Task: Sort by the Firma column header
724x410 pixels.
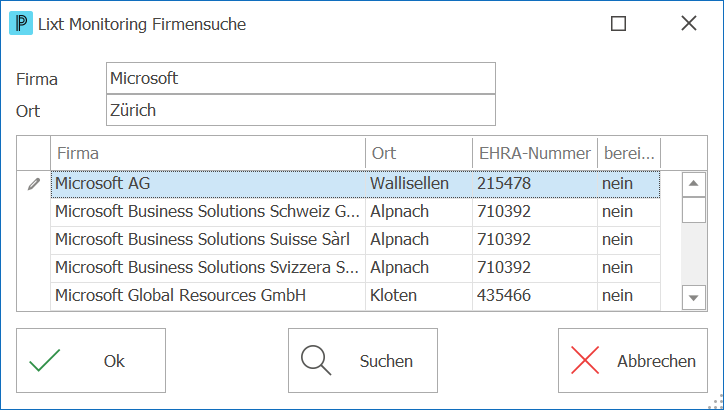Action: point(208,153)
